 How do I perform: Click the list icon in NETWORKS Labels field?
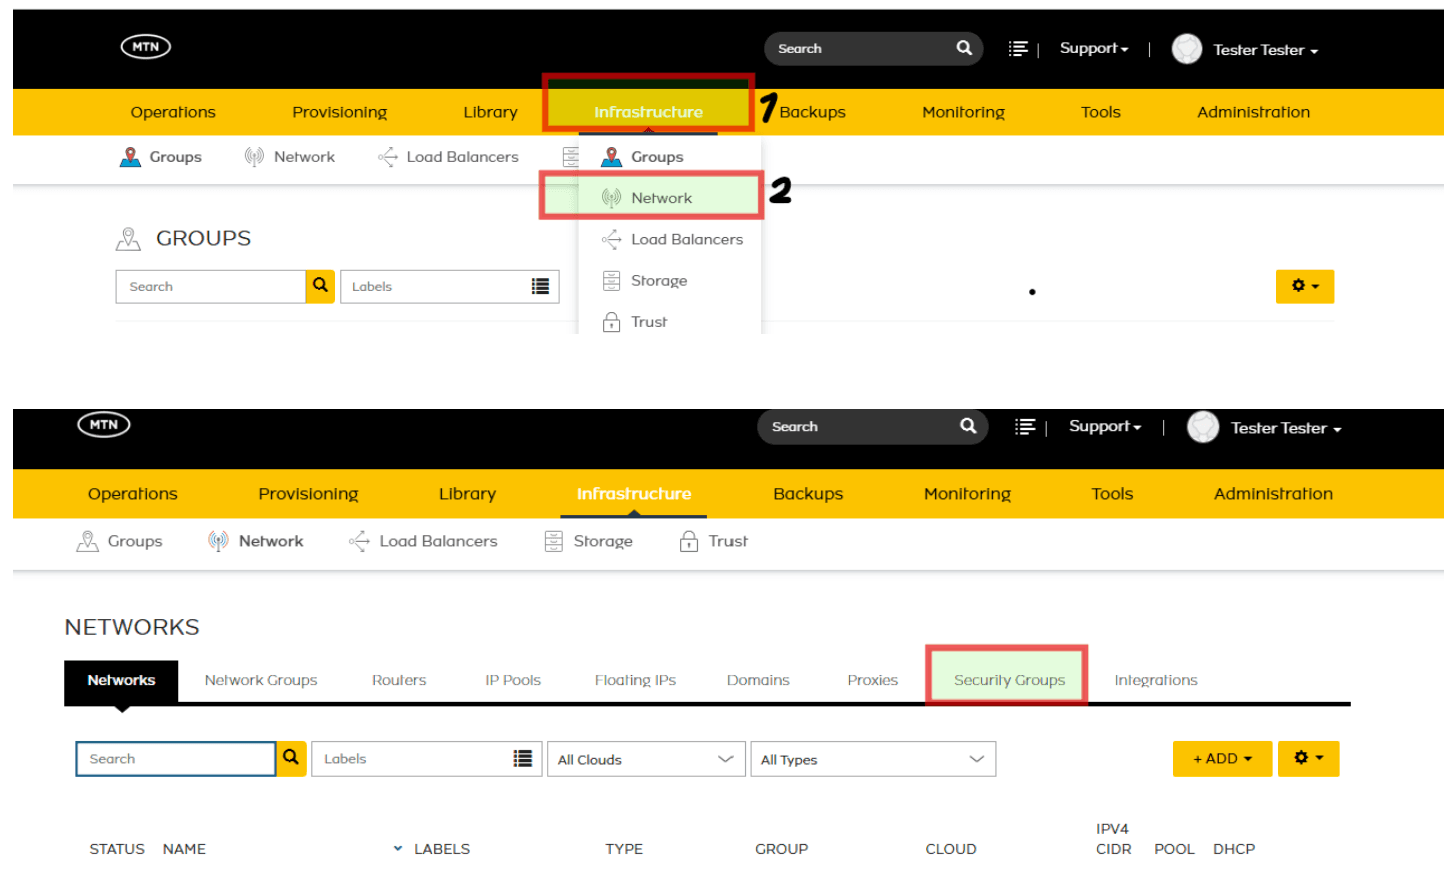tap(523, 759)
